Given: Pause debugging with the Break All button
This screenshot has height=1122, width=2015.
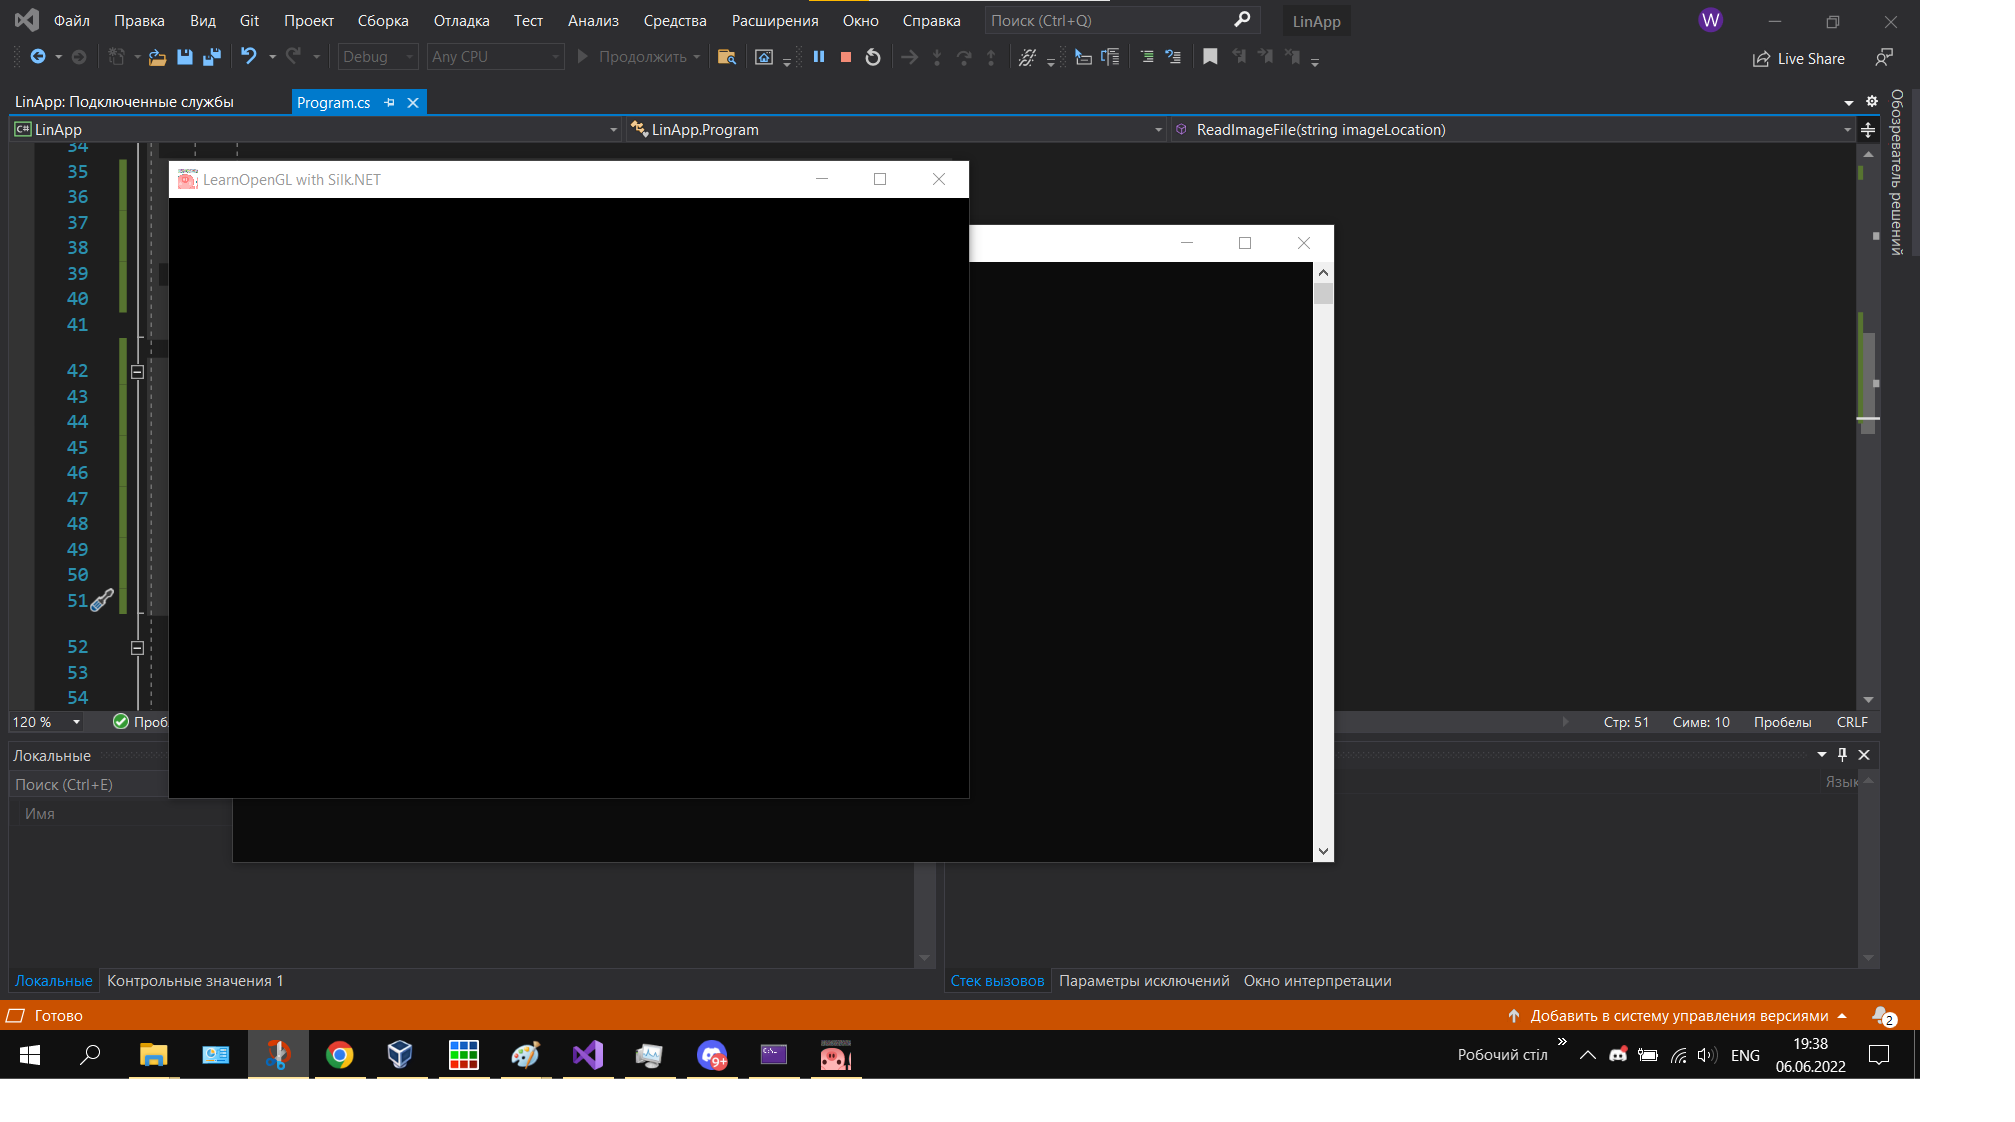Looking at the screenshot, I should (819, 57).
